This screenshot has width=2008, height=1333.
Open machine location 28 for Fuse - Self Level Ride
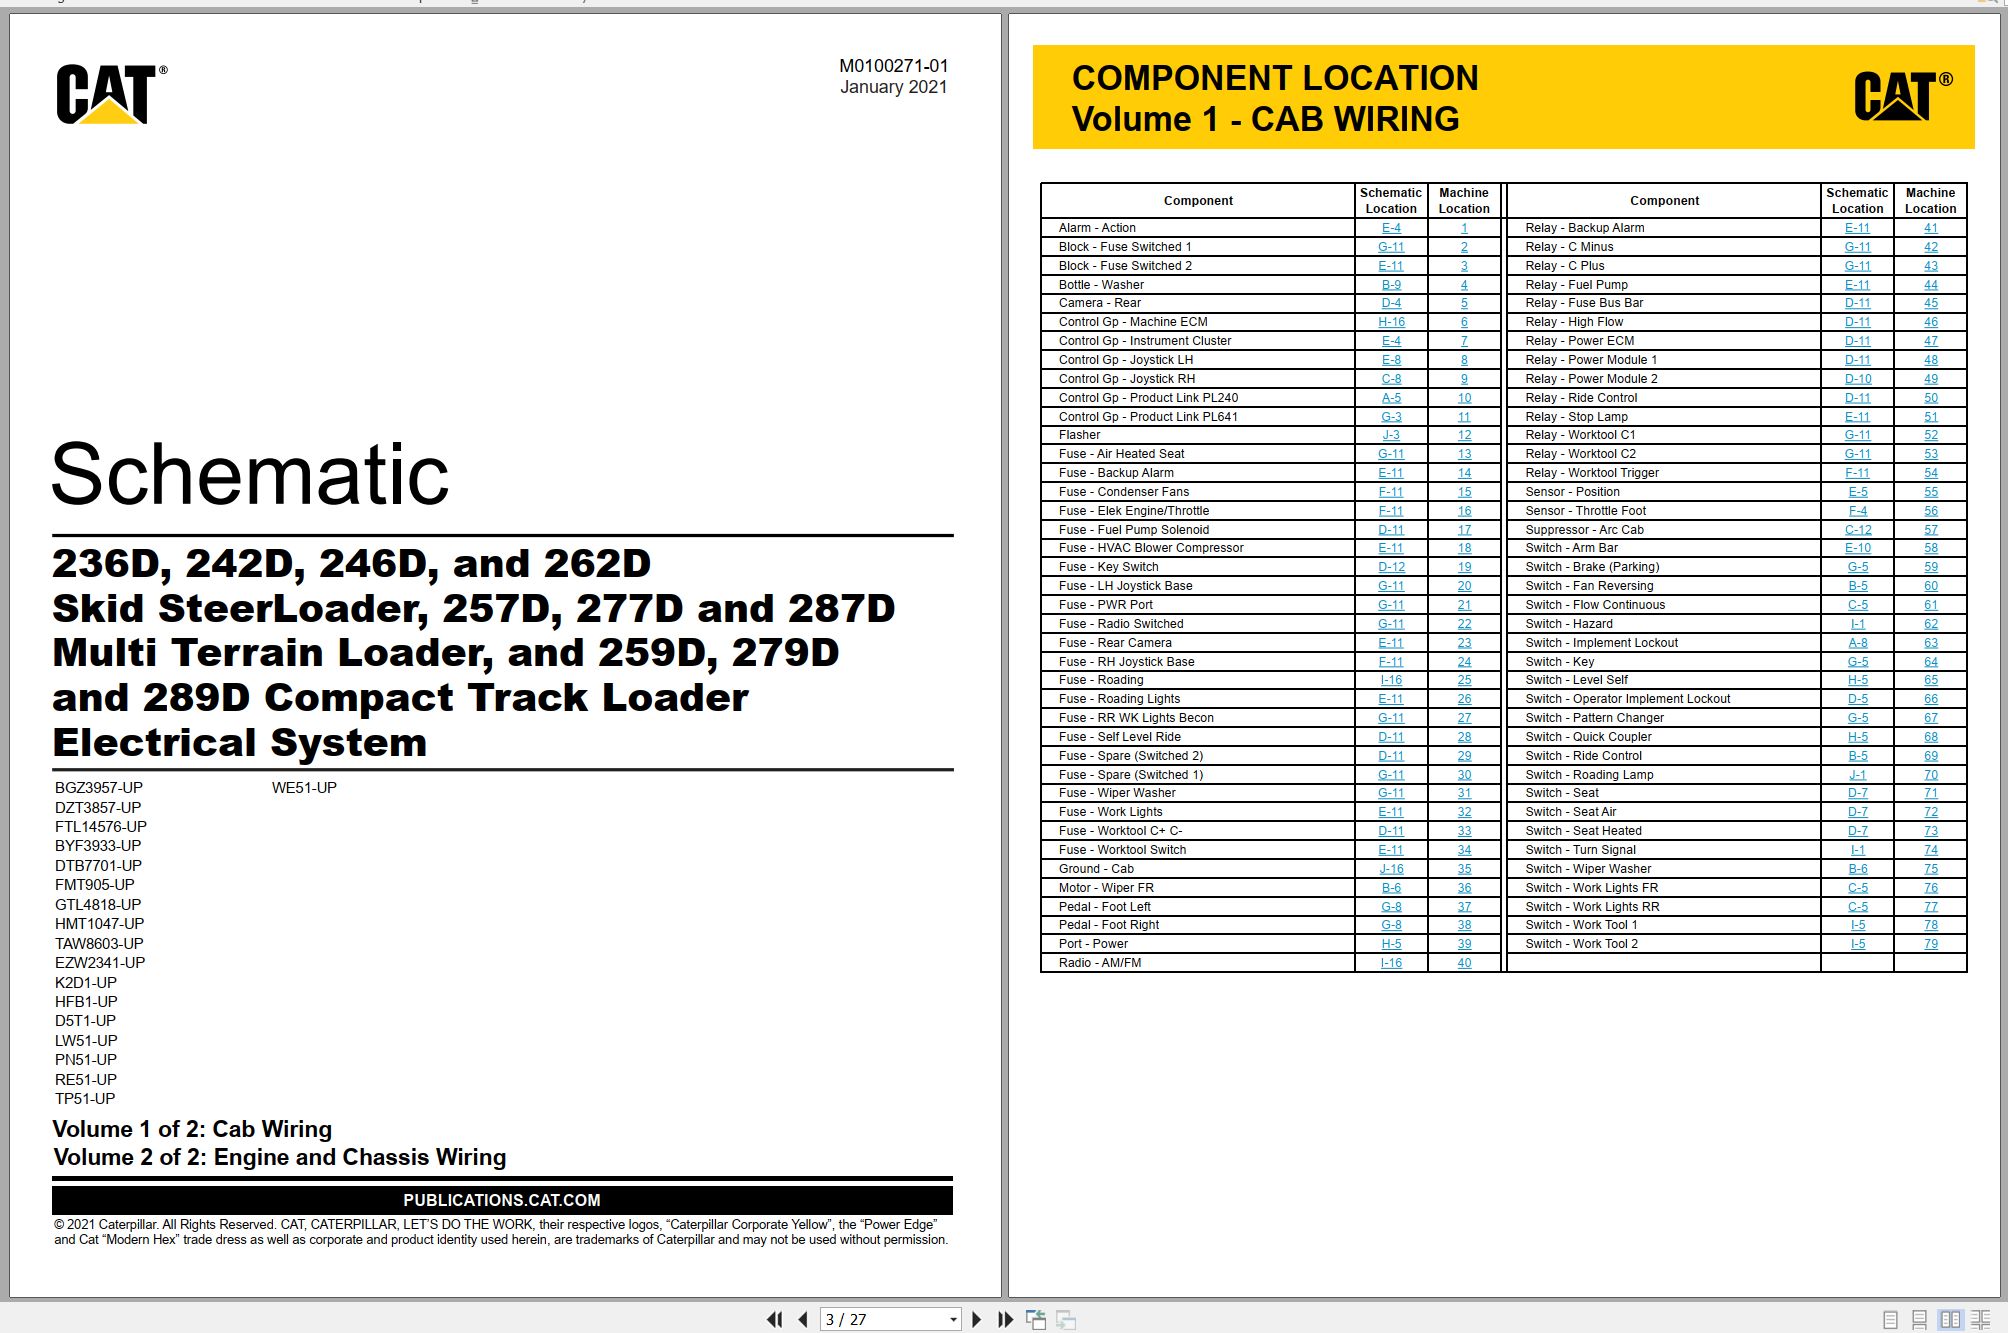(x=1464, y=737)
